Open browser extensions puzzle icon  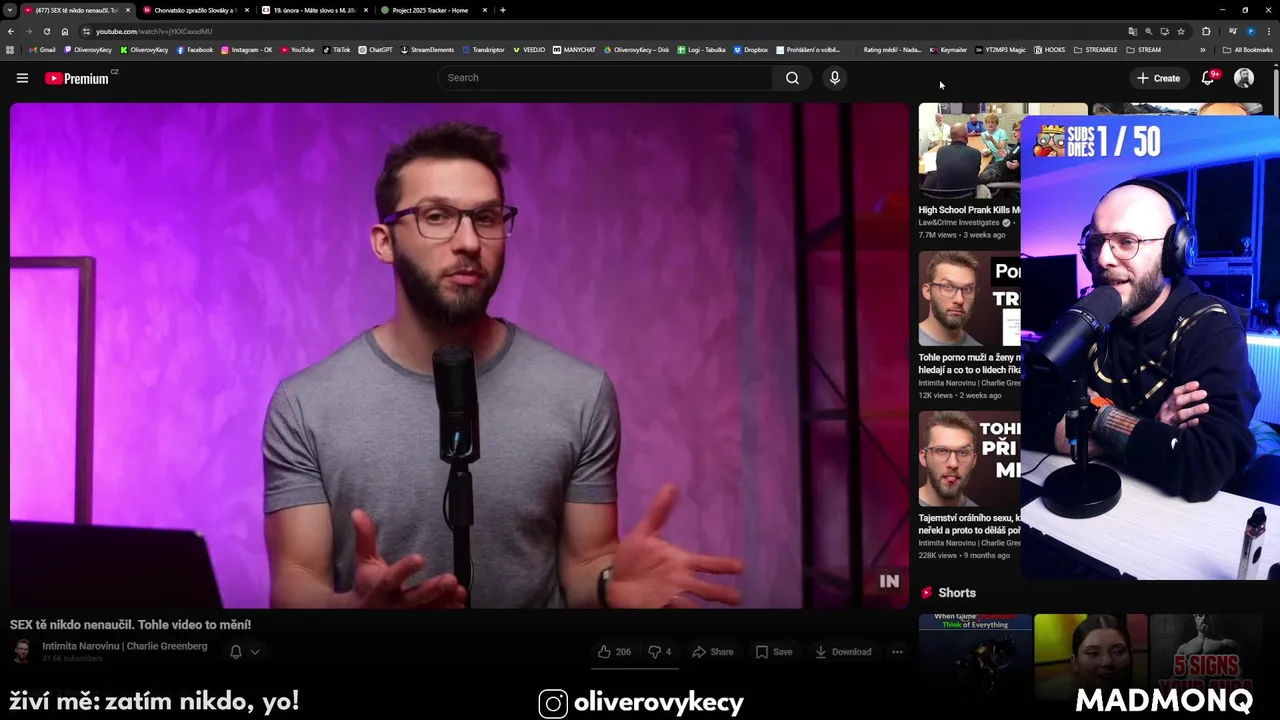click(1206, 31)
